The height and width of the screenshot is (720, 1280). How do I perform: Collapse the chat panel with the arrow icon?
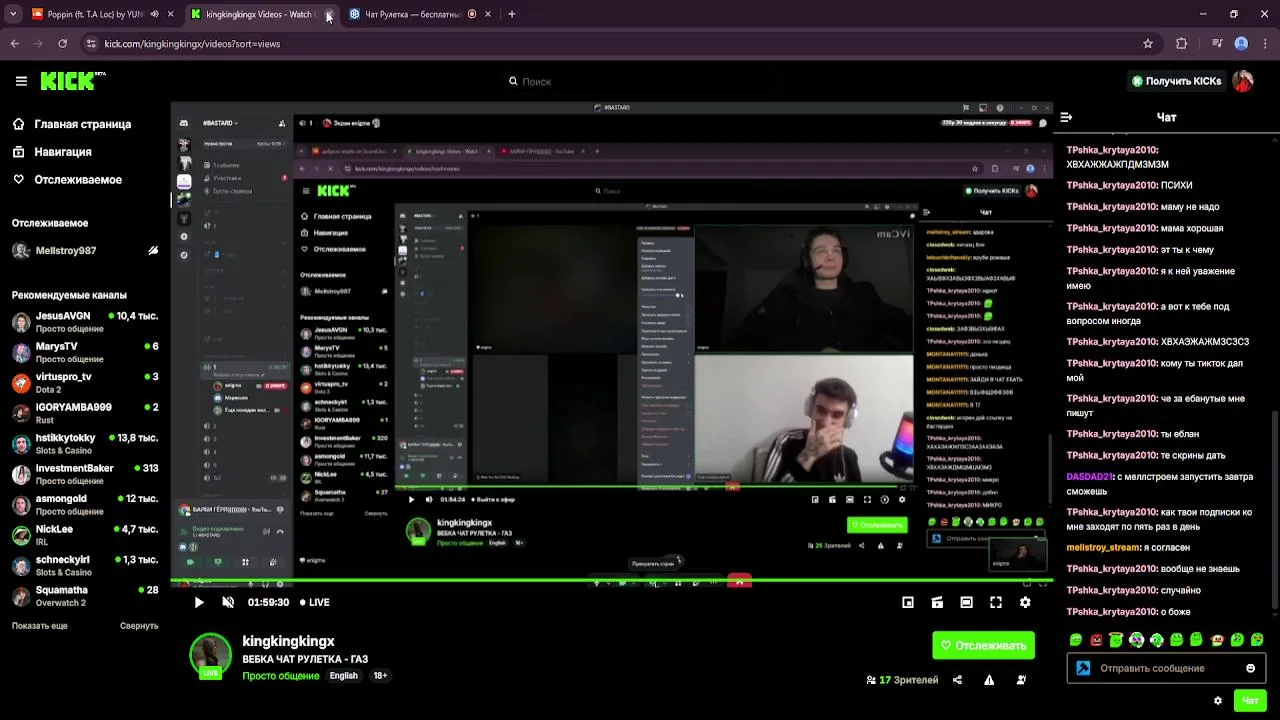pos(1066,117)
